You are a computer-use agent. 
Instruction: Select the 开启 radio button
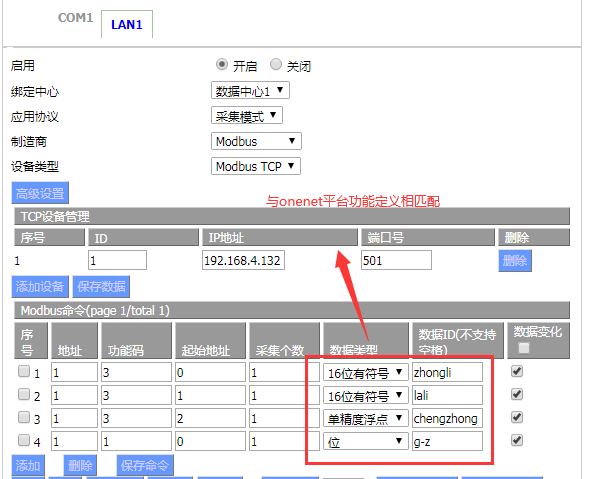222,65
